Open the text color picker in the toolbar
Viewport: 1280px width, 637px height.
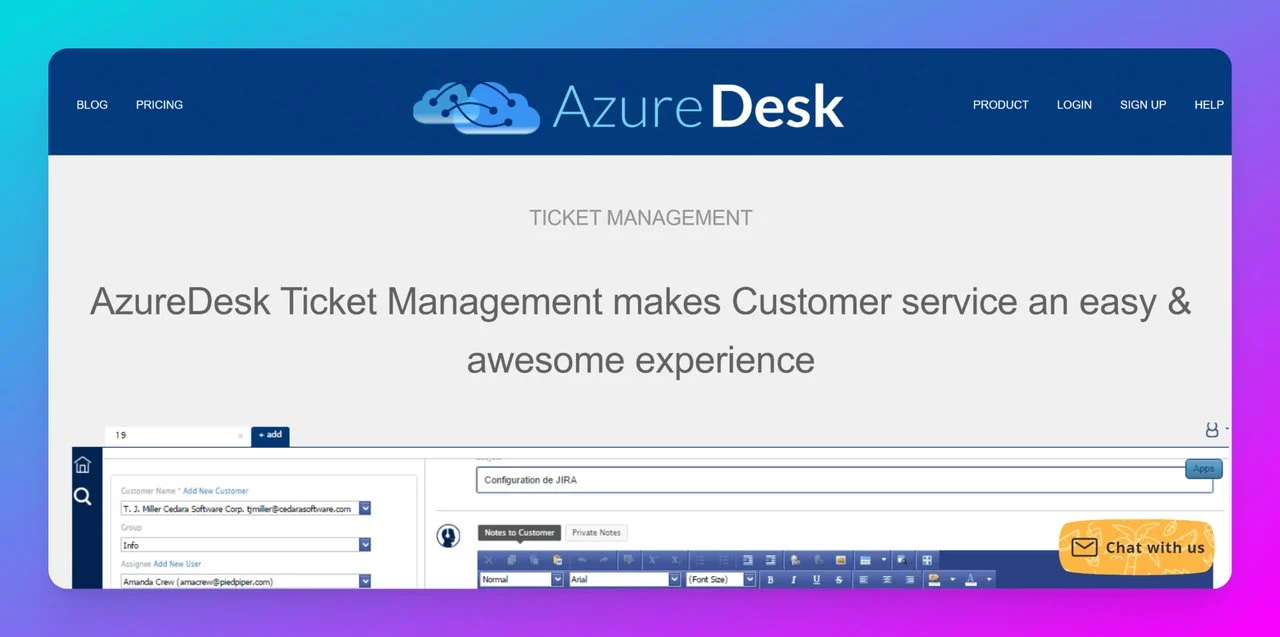click(x=971, y=579)
